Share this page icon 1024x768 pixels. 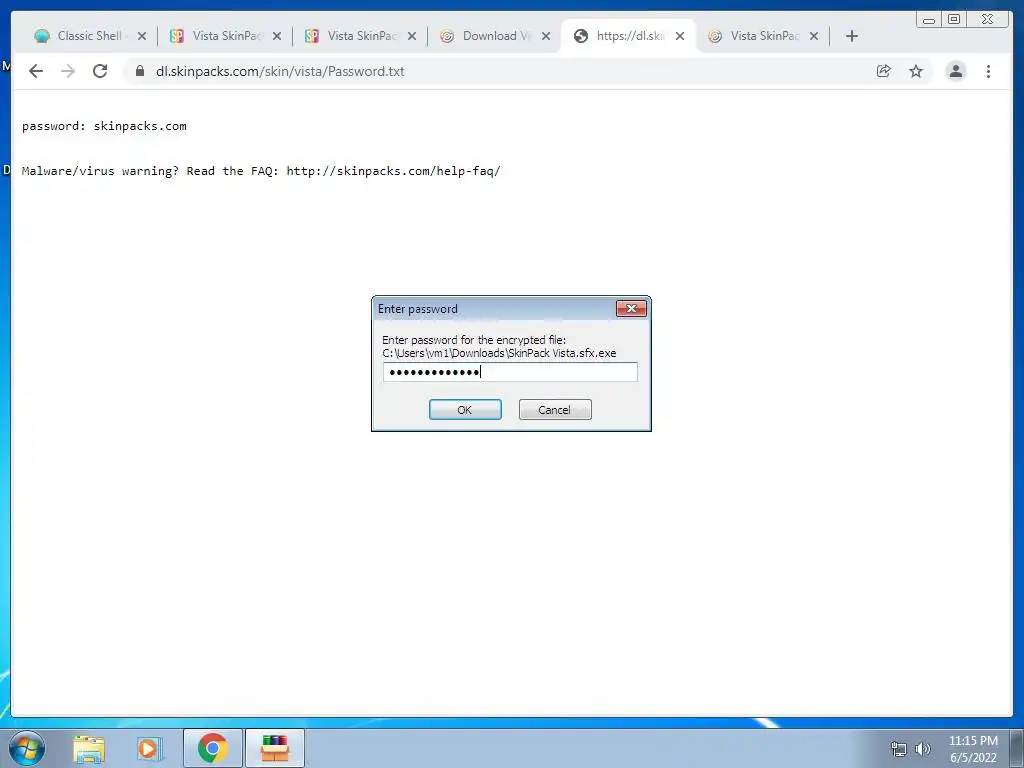884,71
